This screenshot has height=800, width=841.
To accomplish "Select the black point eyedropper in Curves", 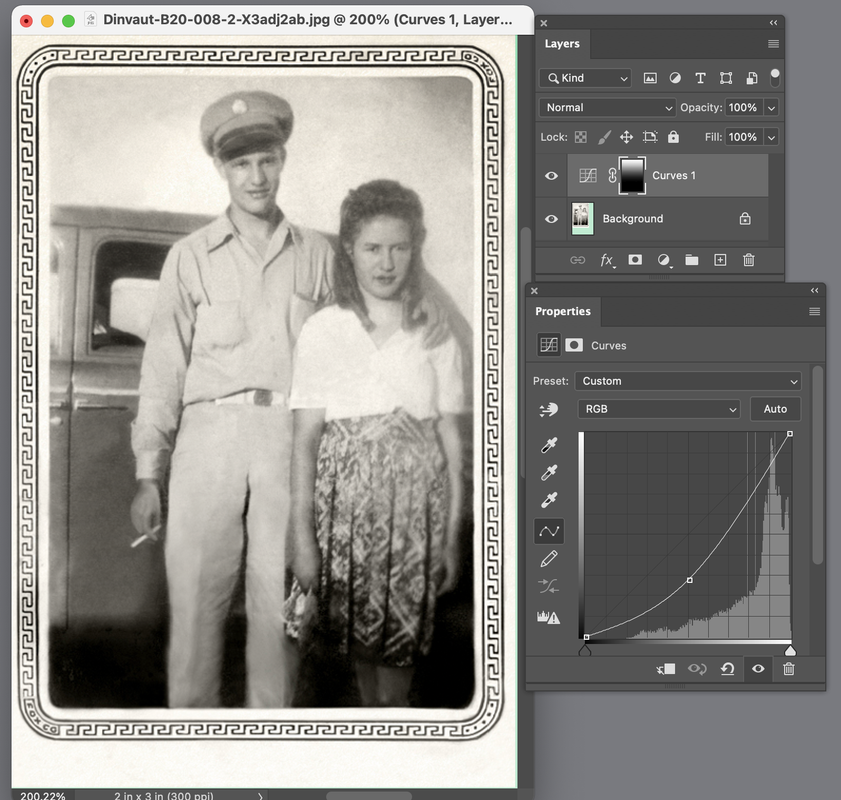I will (549, 446).
